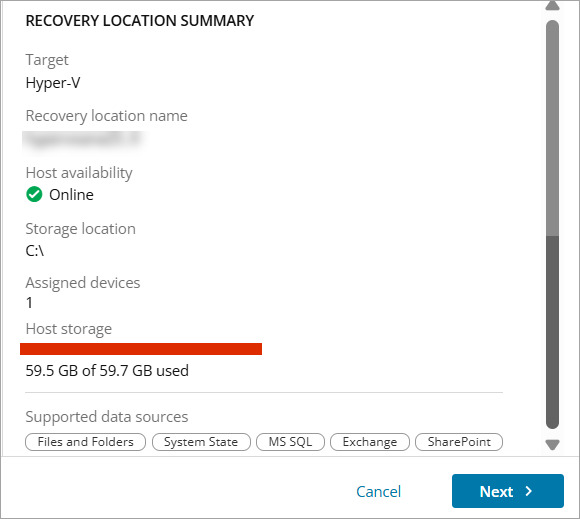Viewport: 580px width, 519px height.
Task: Click the blurred recovery location name
Action: [x=82, y=140]
